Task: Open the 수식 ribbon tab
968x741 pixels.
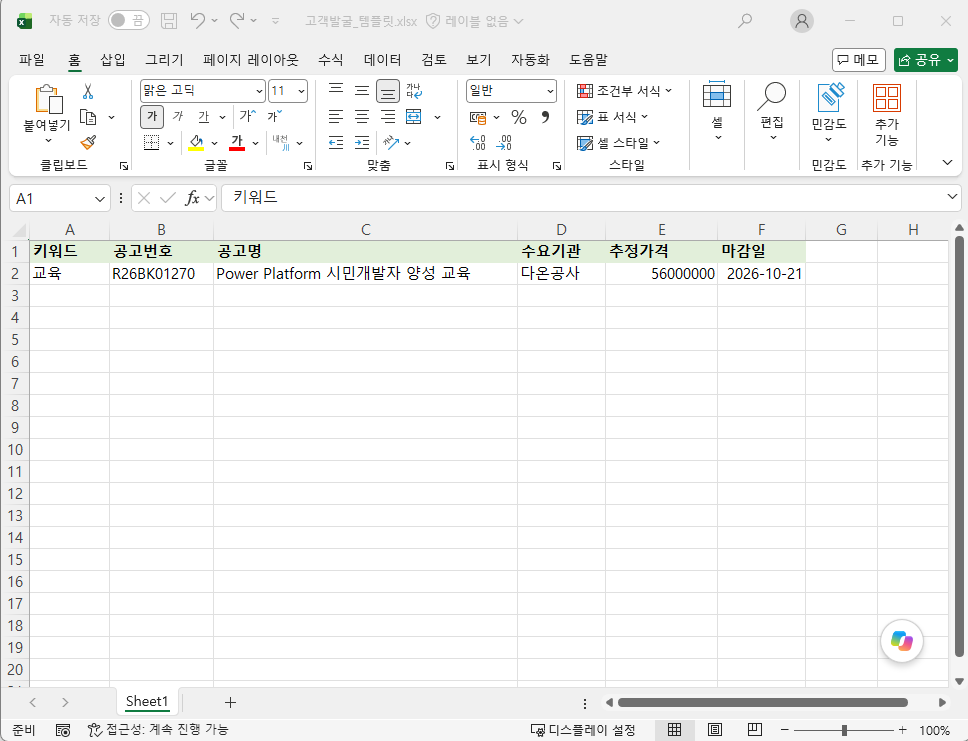Action: click(330, 59)
